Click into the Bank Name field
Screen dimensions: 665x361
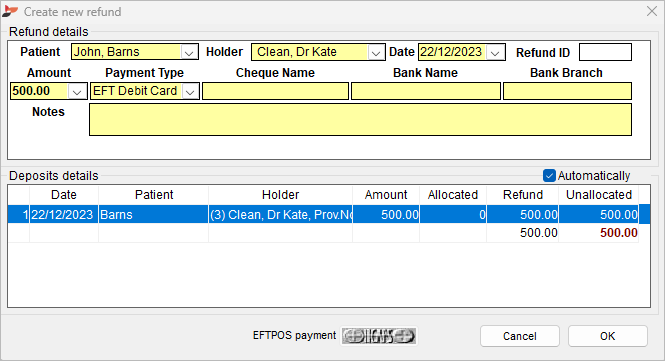(x=426, y=91)
